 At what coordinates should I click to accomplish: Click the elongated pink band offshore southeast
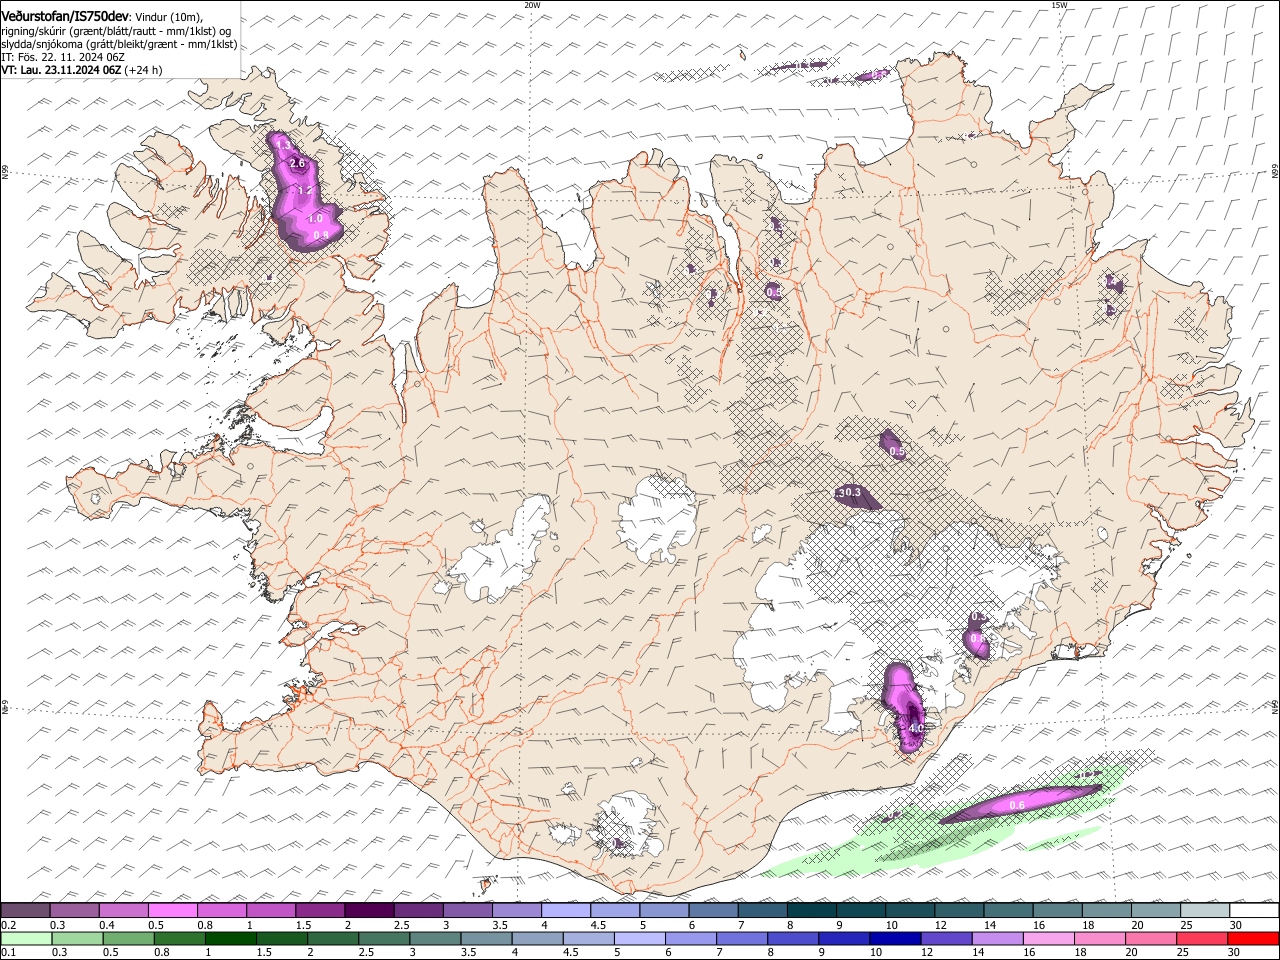[1020, 804]
